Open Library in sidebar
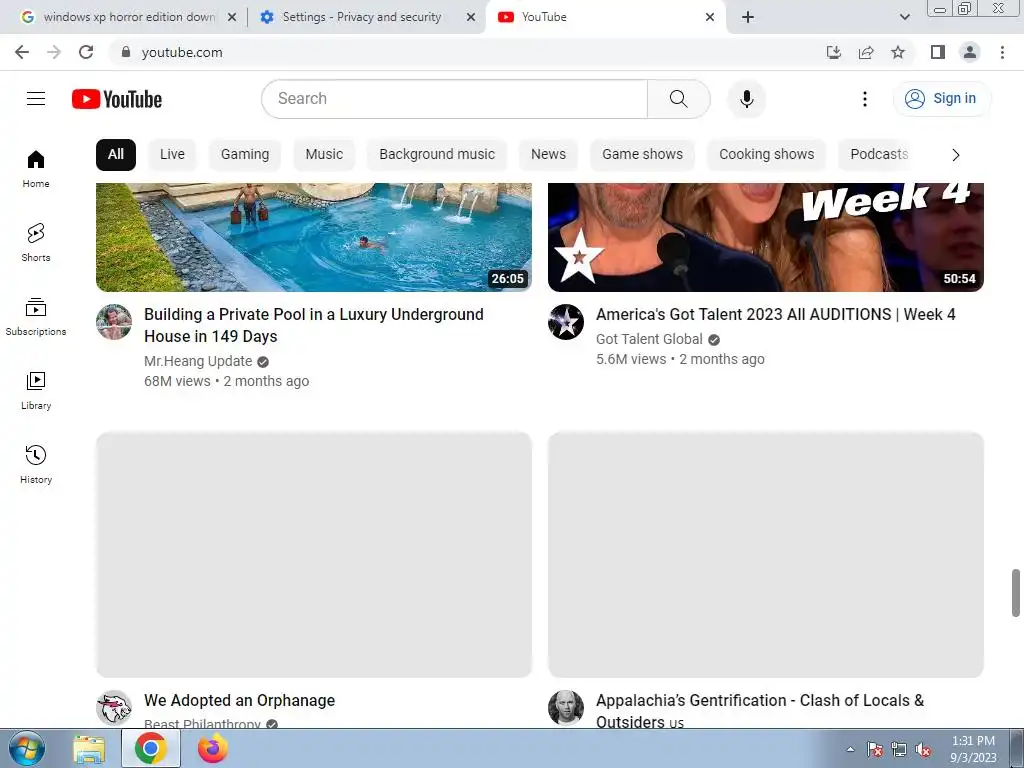Image resolution: width=1024 pixels, height=768 pixels. [36, 390]
